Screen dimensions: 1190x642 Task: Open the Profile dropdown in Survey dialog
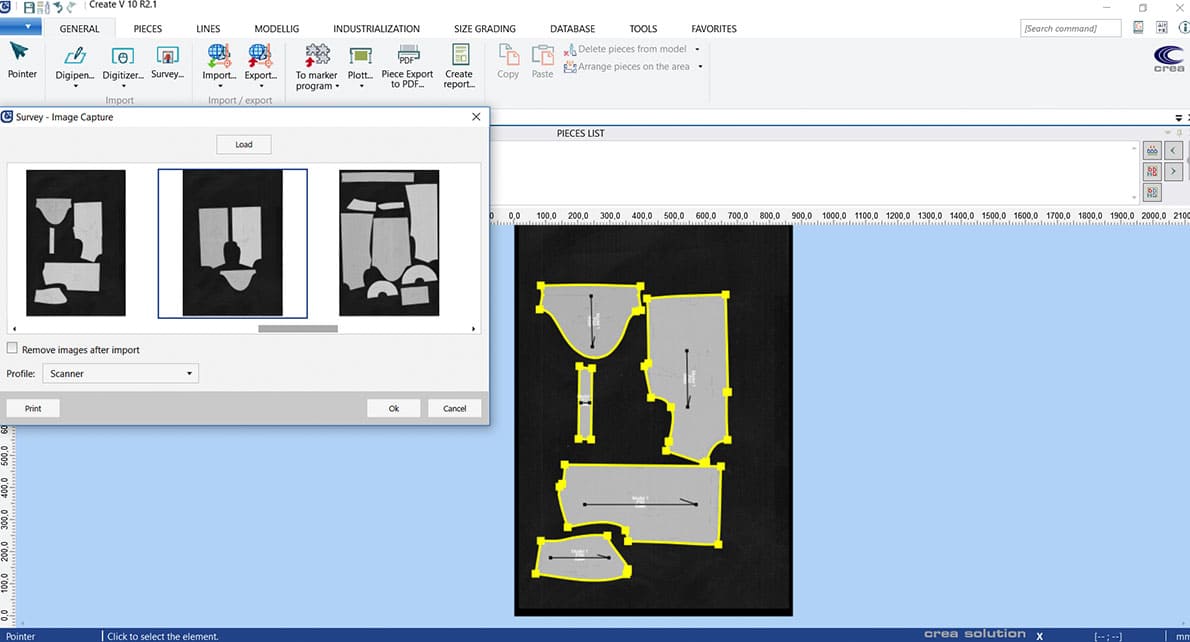(188, 373)
